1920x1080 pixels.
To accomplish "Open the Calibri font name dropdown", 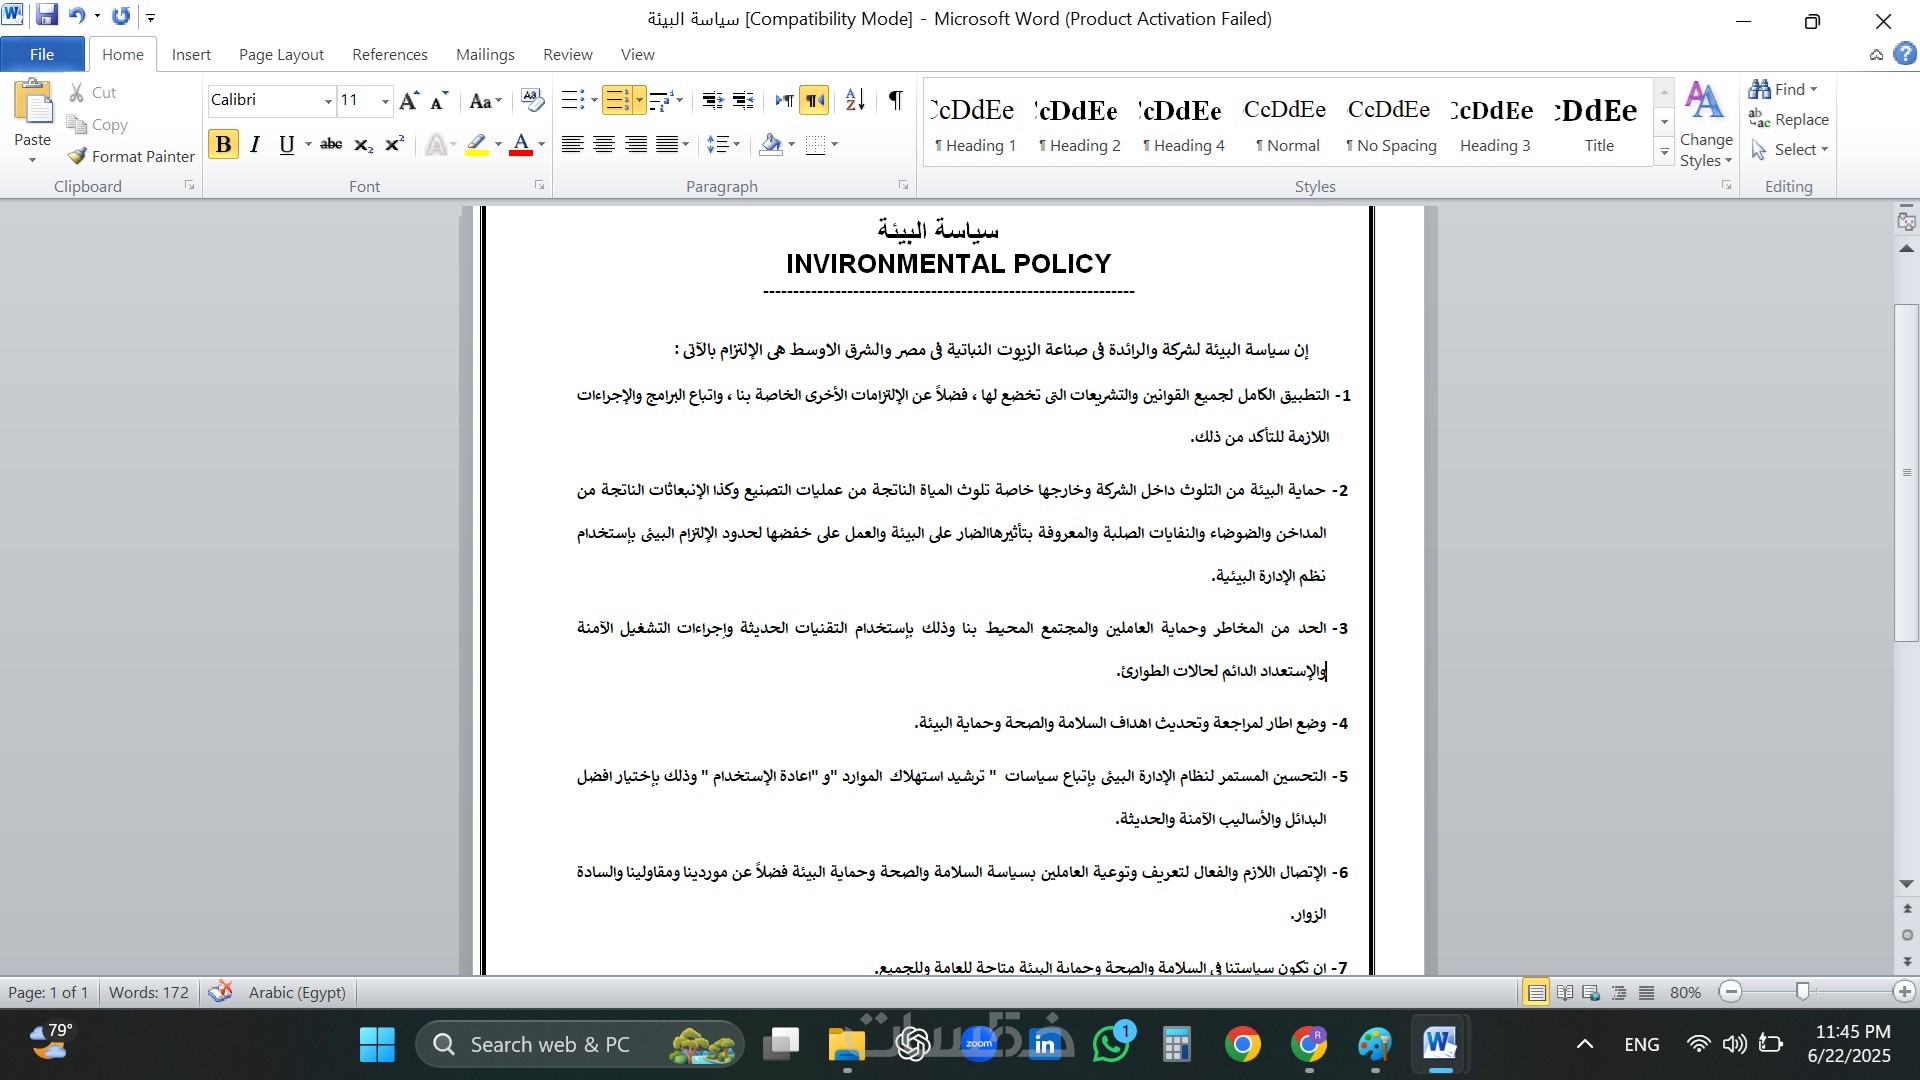I will [x=327, y=101].
